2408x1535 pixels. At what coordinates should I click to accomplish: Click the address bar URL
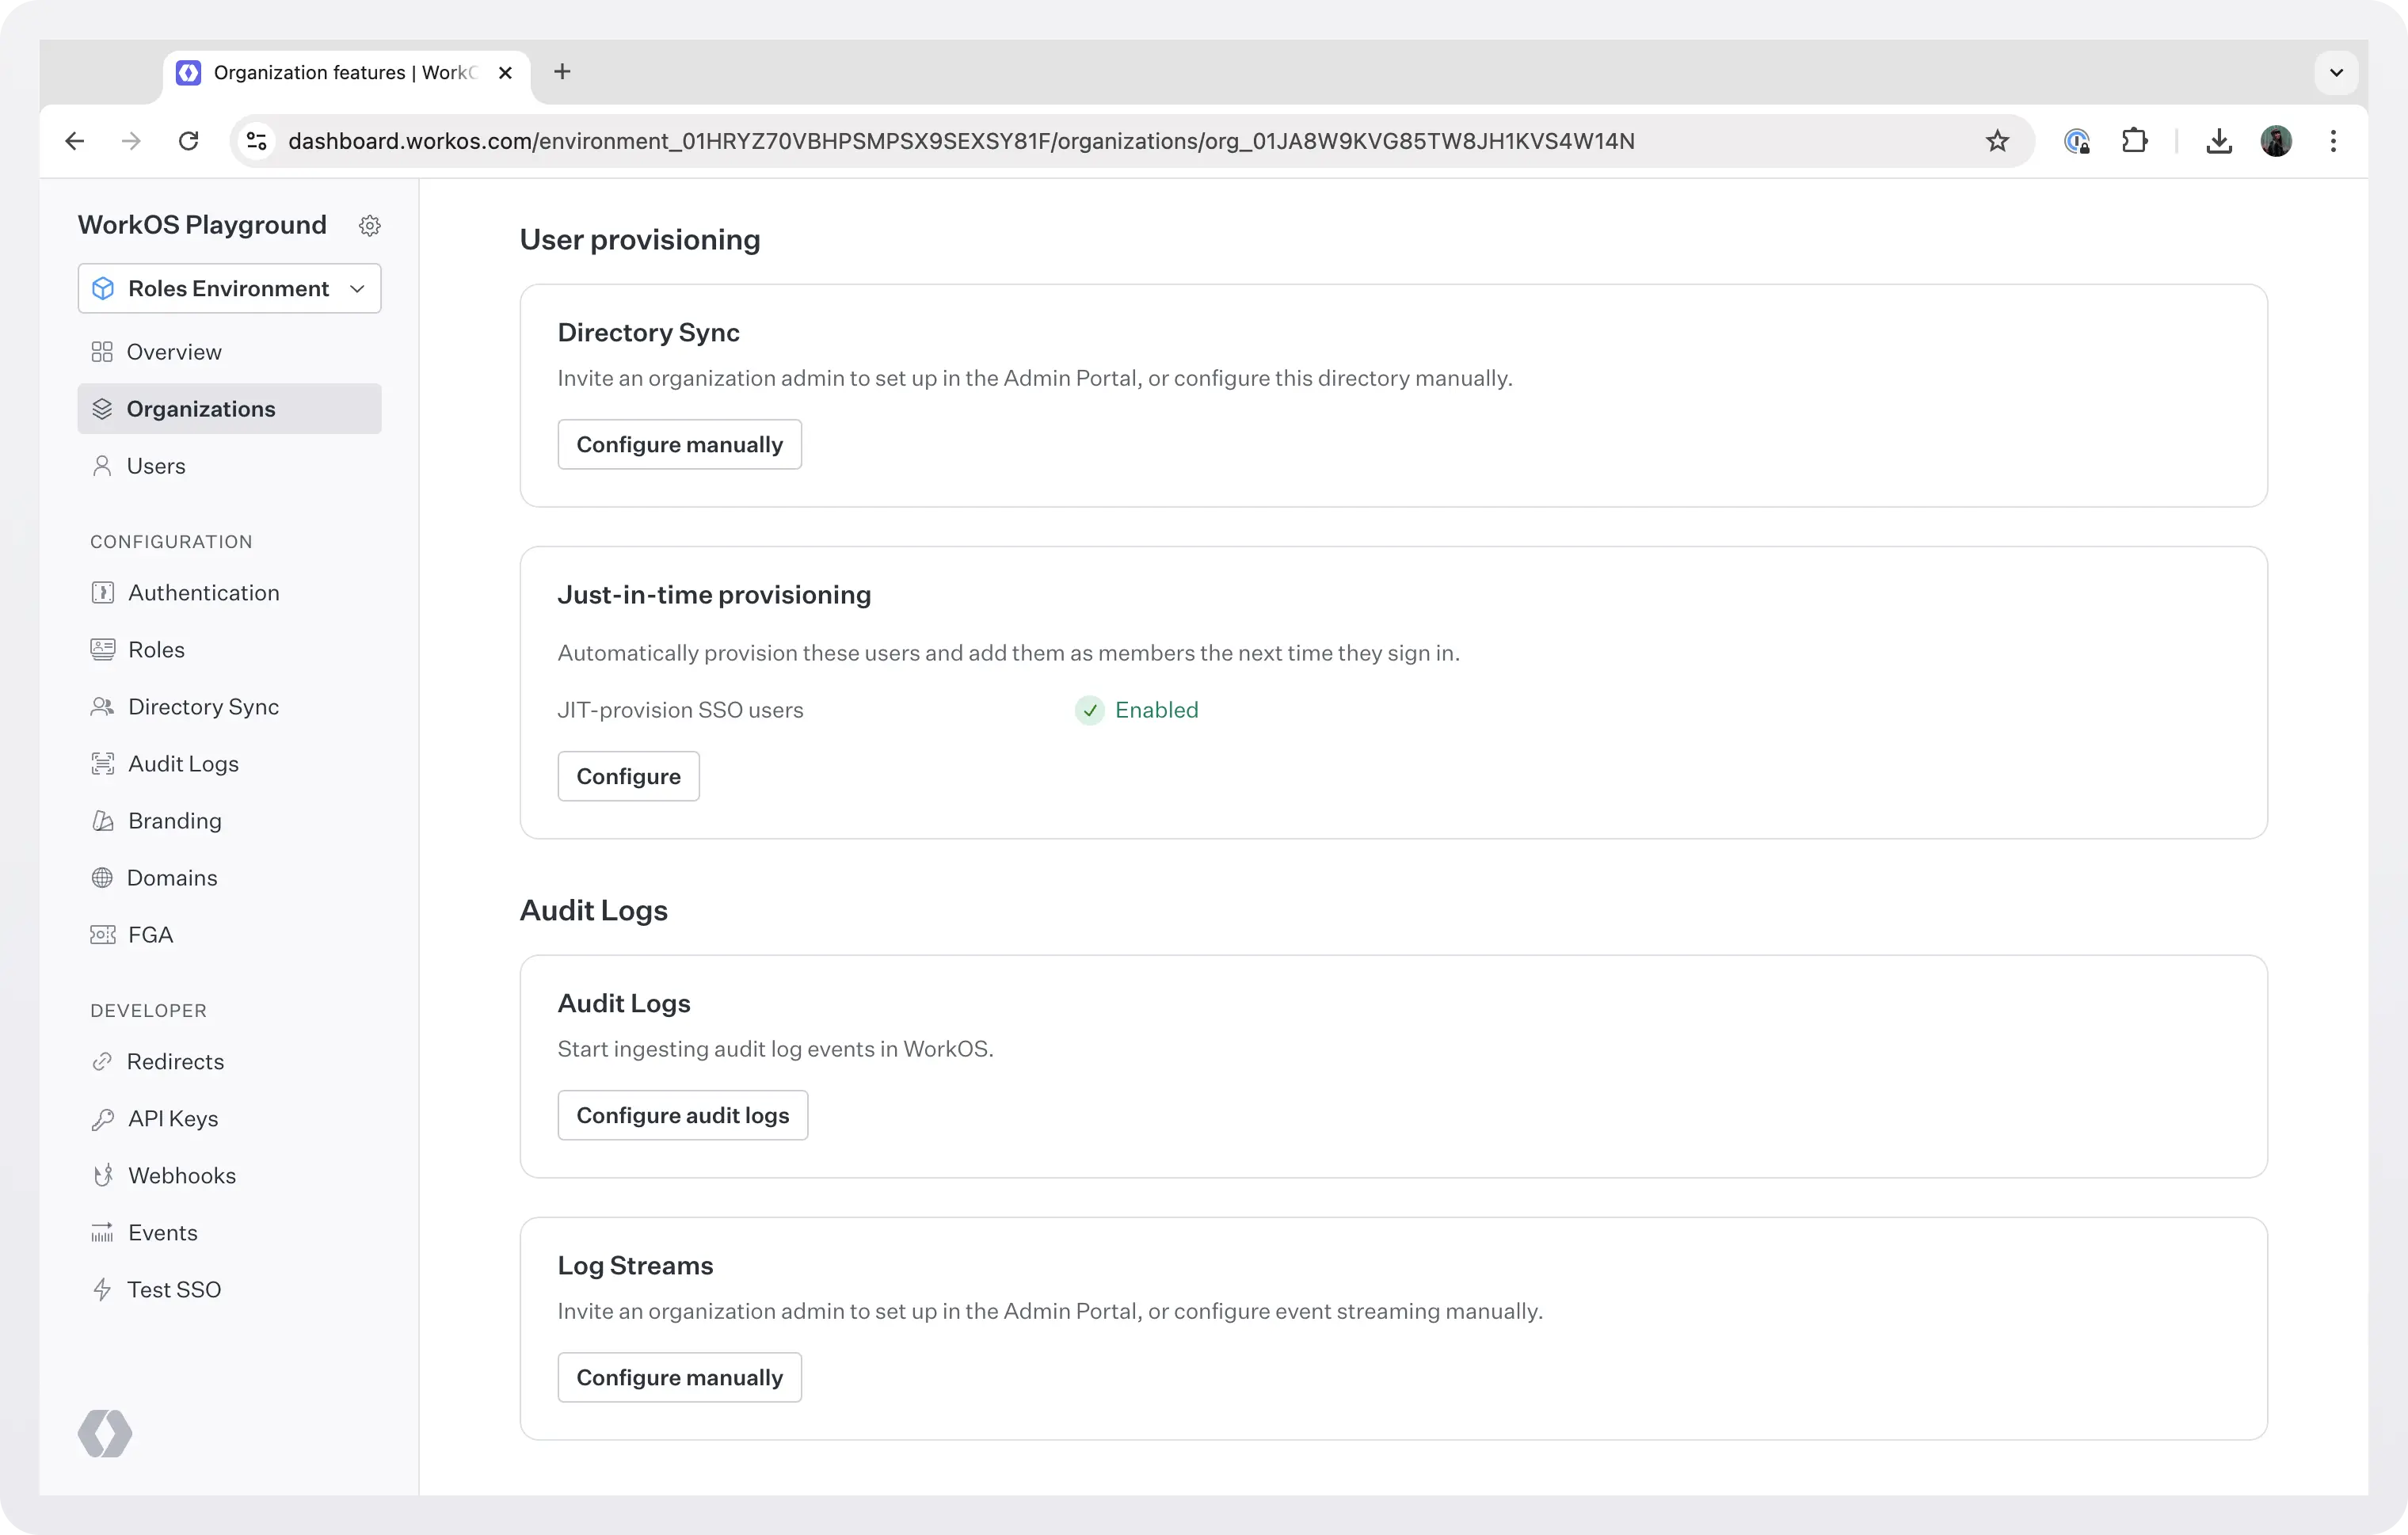[x=961, y=141]
